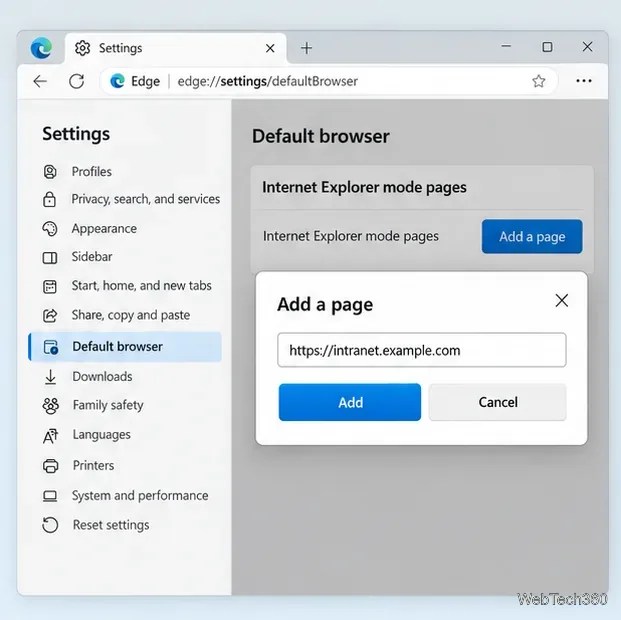Open Printers settings
Viewport: 621px width, 620px height.
pos(93,465)
